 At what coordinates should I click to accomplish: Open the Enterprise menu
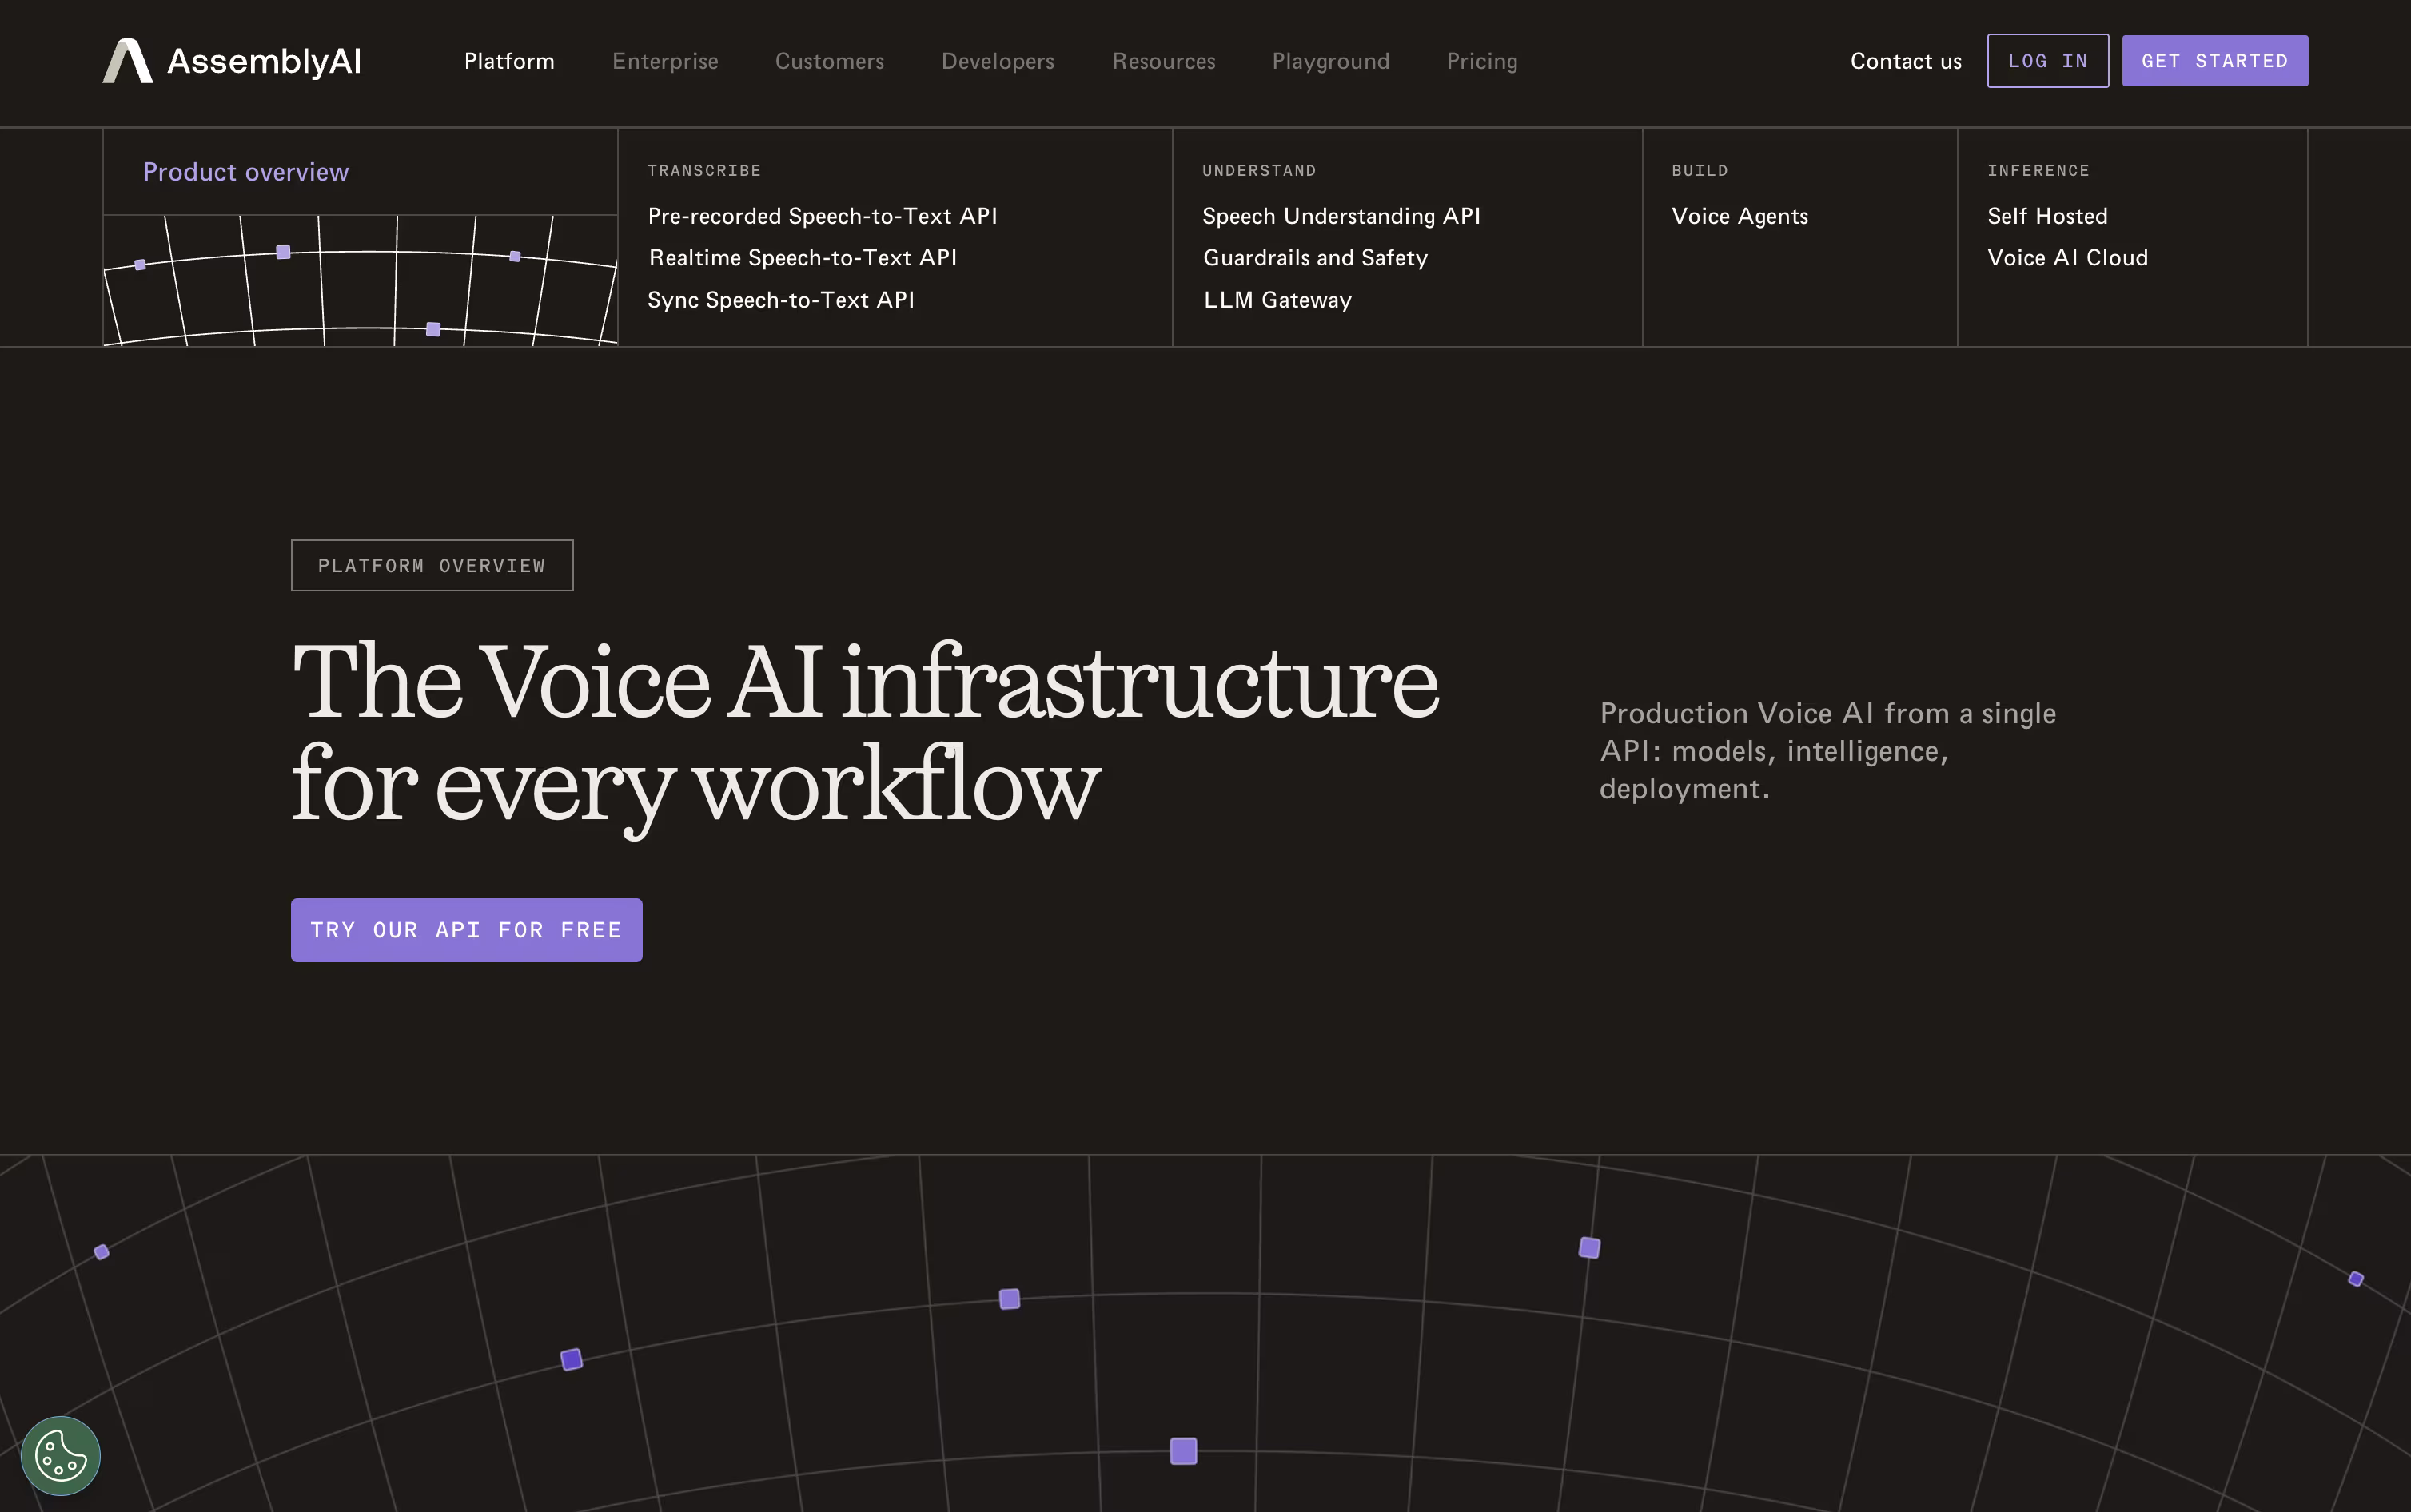coord(665,61)
